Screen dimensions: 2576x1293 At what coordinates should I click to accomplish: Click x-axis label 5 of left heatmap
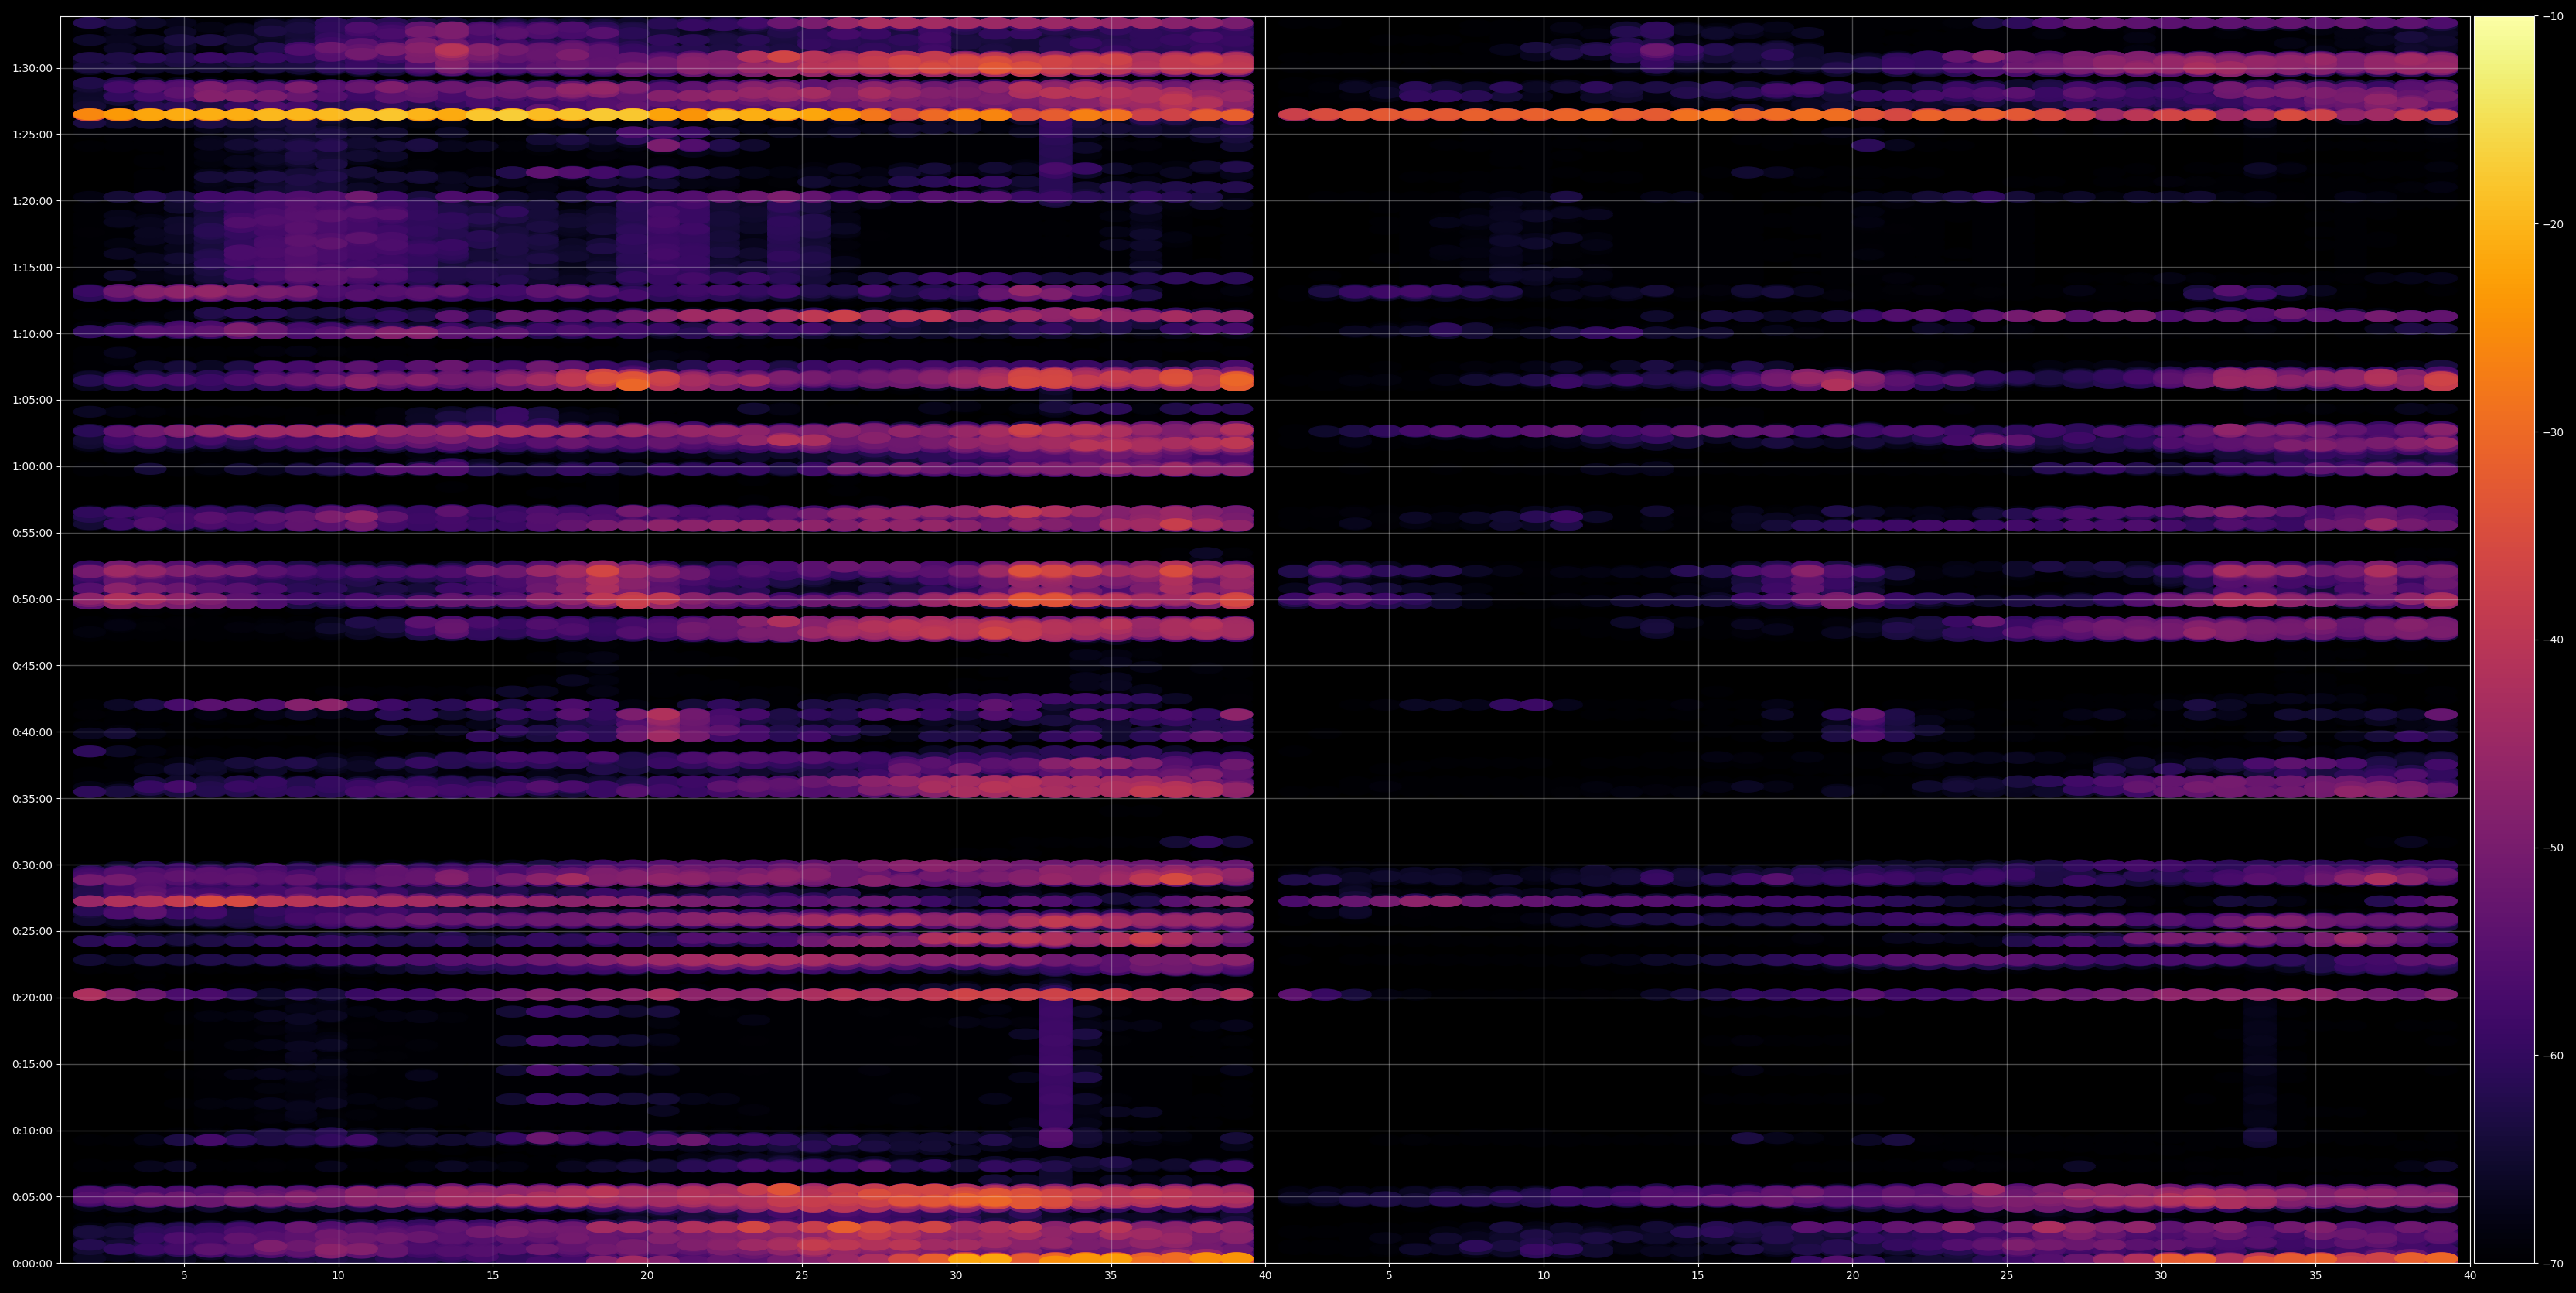point(184,1275)
